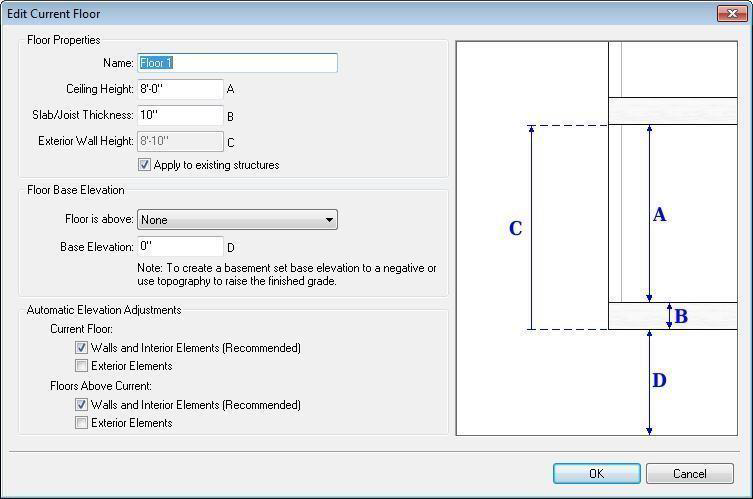
Task: Click the A ceiling height label in diagram
Action: (659, 215)
